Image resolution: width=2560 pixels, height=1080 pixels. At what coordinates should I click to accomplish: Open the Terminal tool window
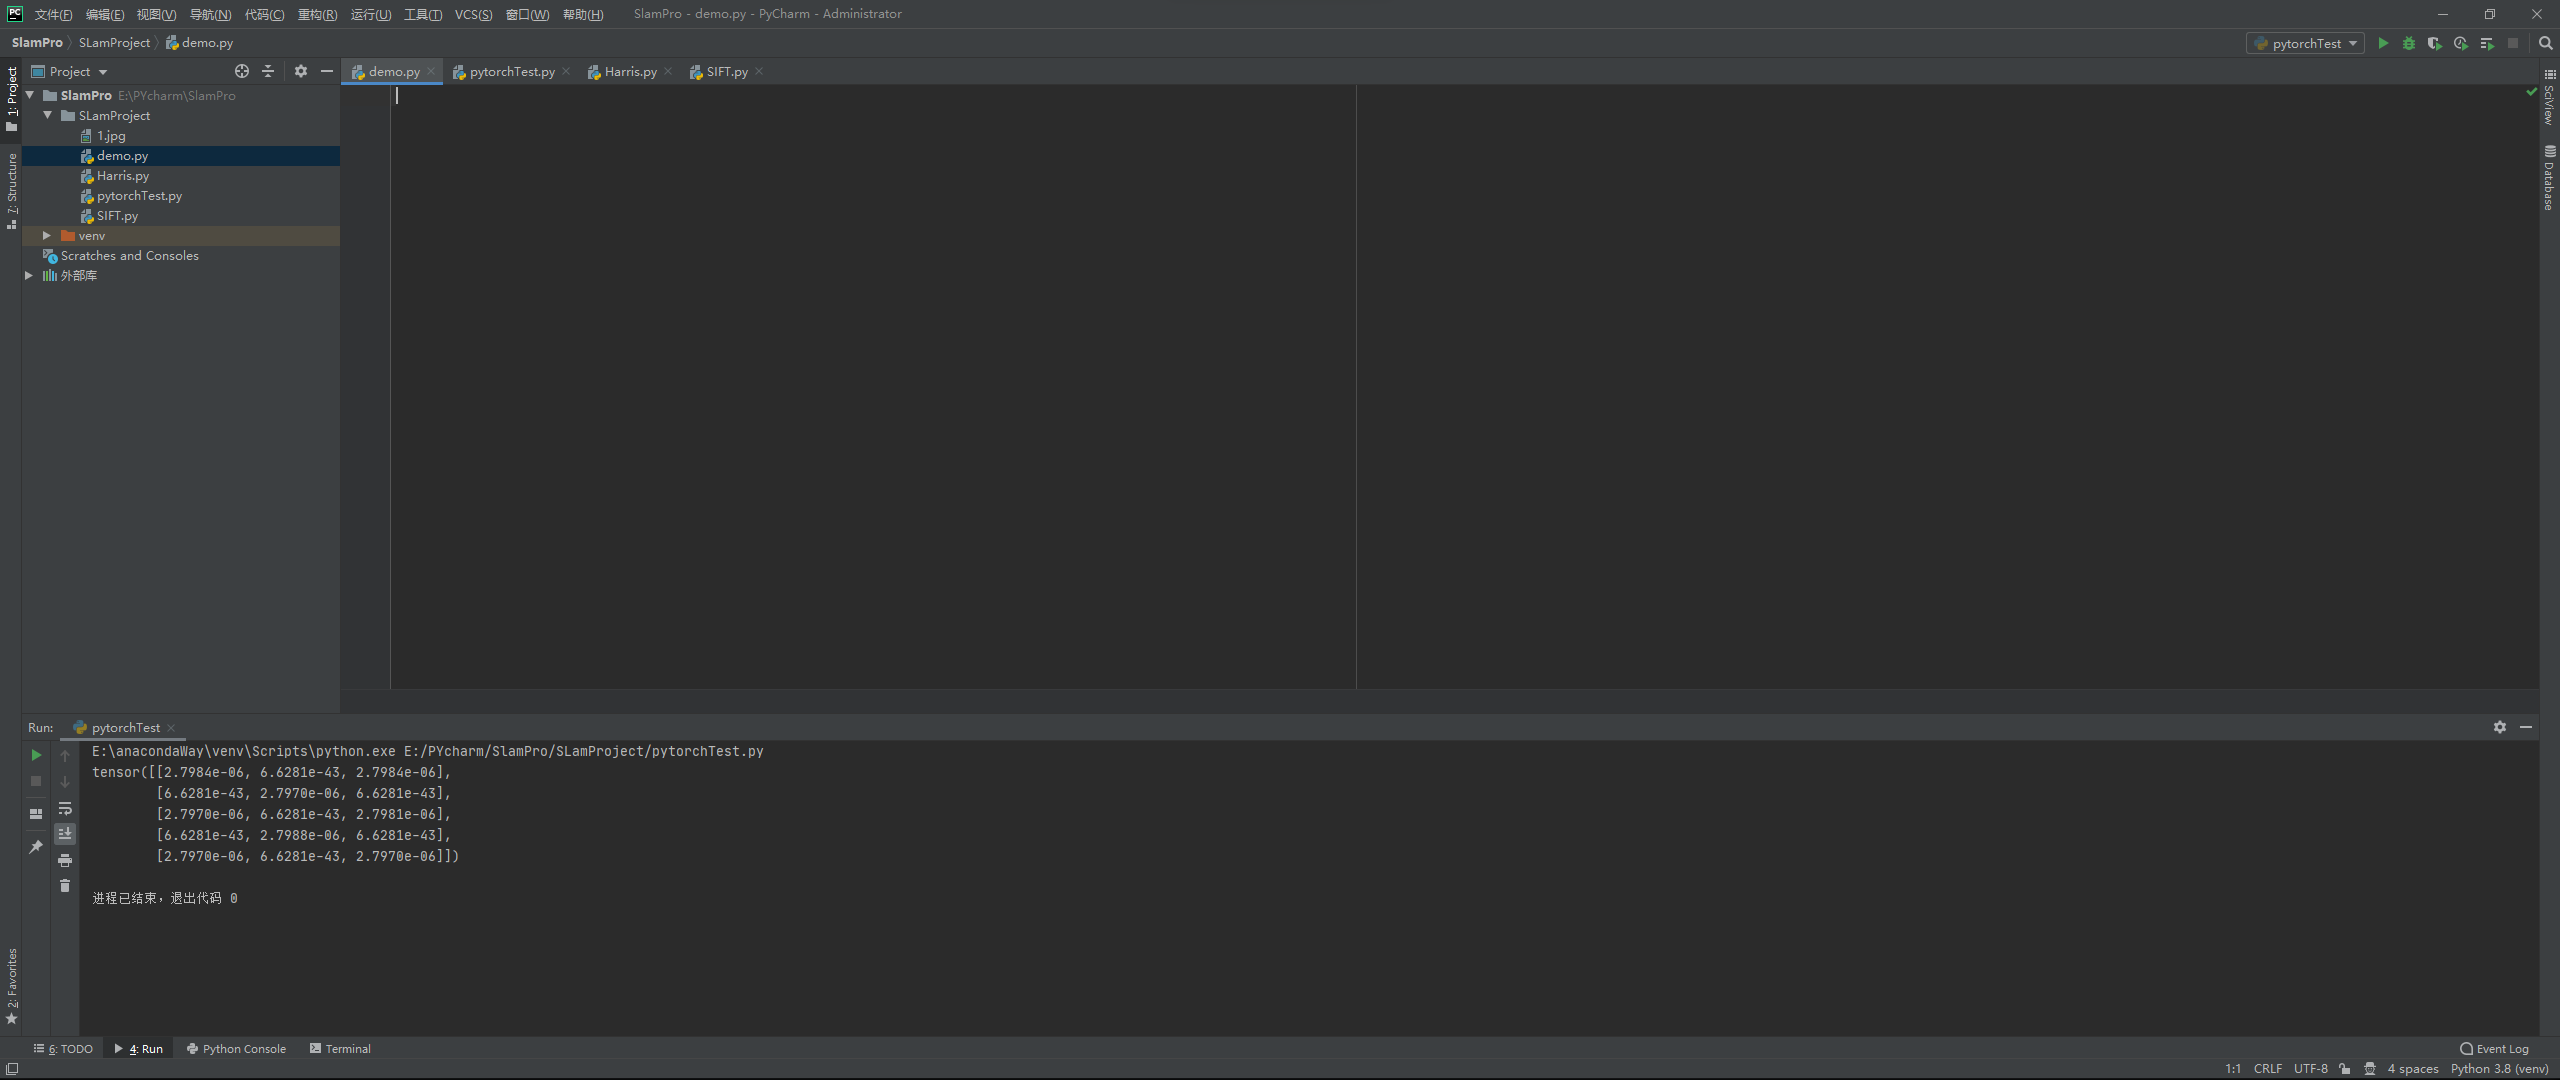(340, 1049)
